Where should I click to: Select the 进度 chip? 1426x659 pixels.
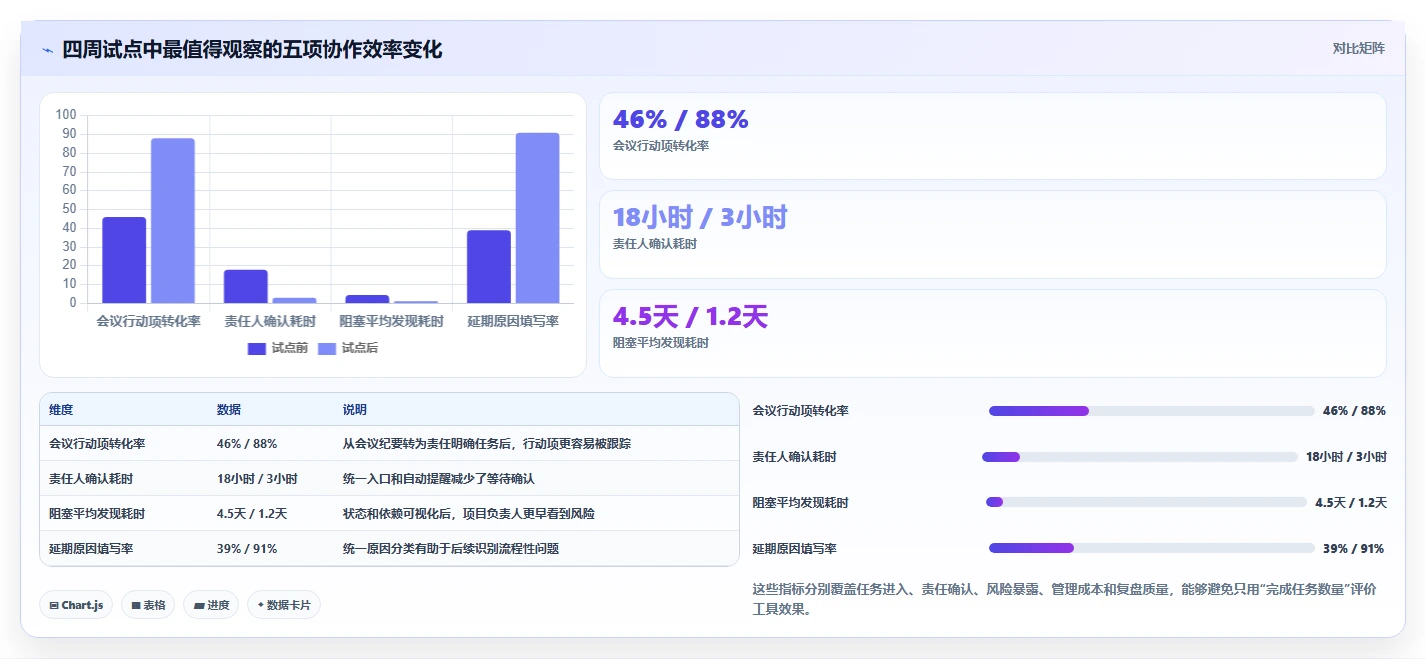point(211,605)
